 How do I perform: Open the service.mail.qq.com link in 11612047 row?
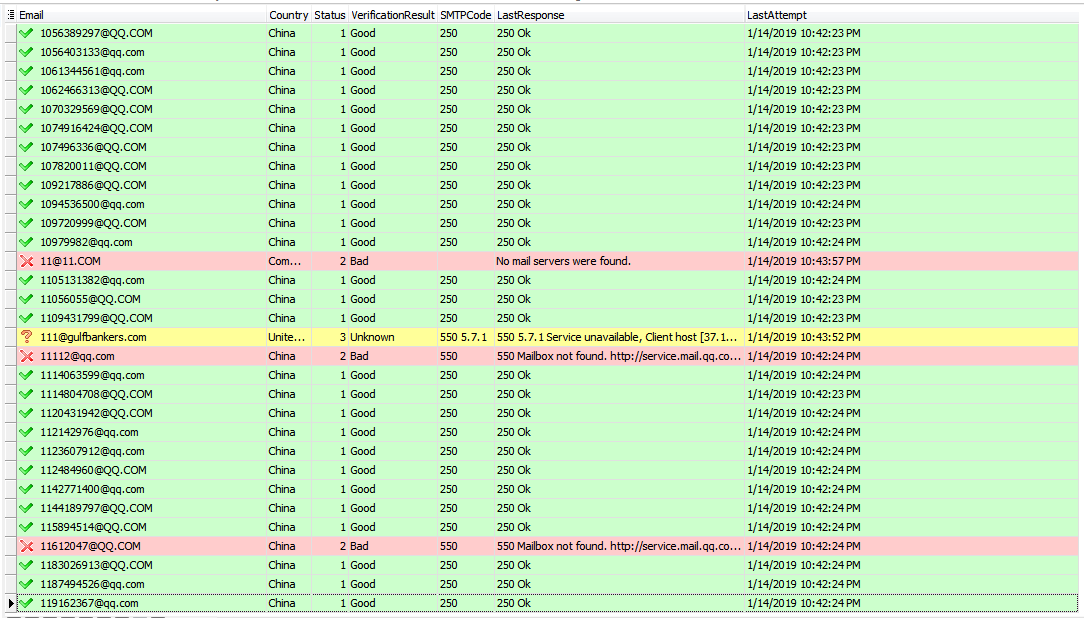[x=670, y=546]
